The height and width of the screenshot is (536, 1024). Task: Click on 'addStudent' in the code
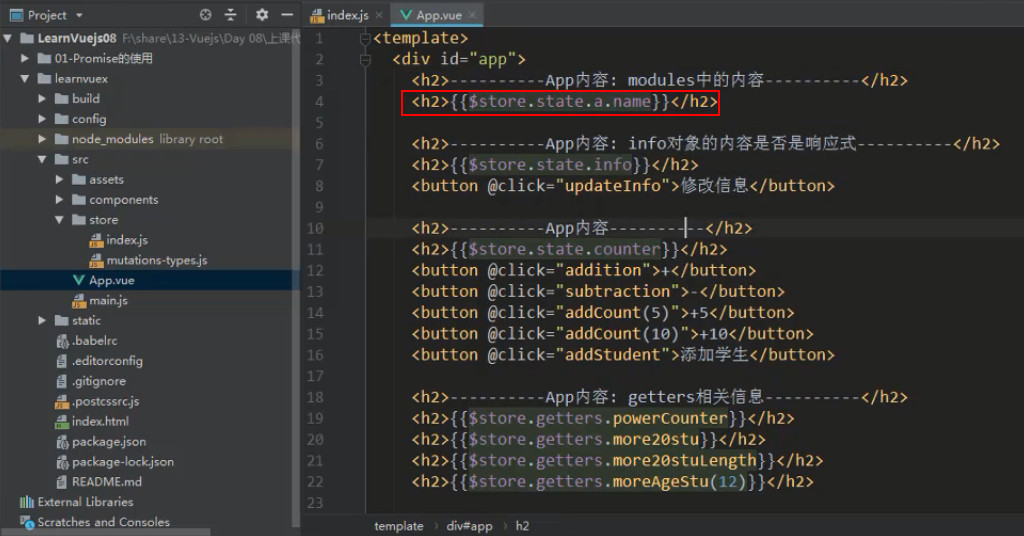[613, 355]
